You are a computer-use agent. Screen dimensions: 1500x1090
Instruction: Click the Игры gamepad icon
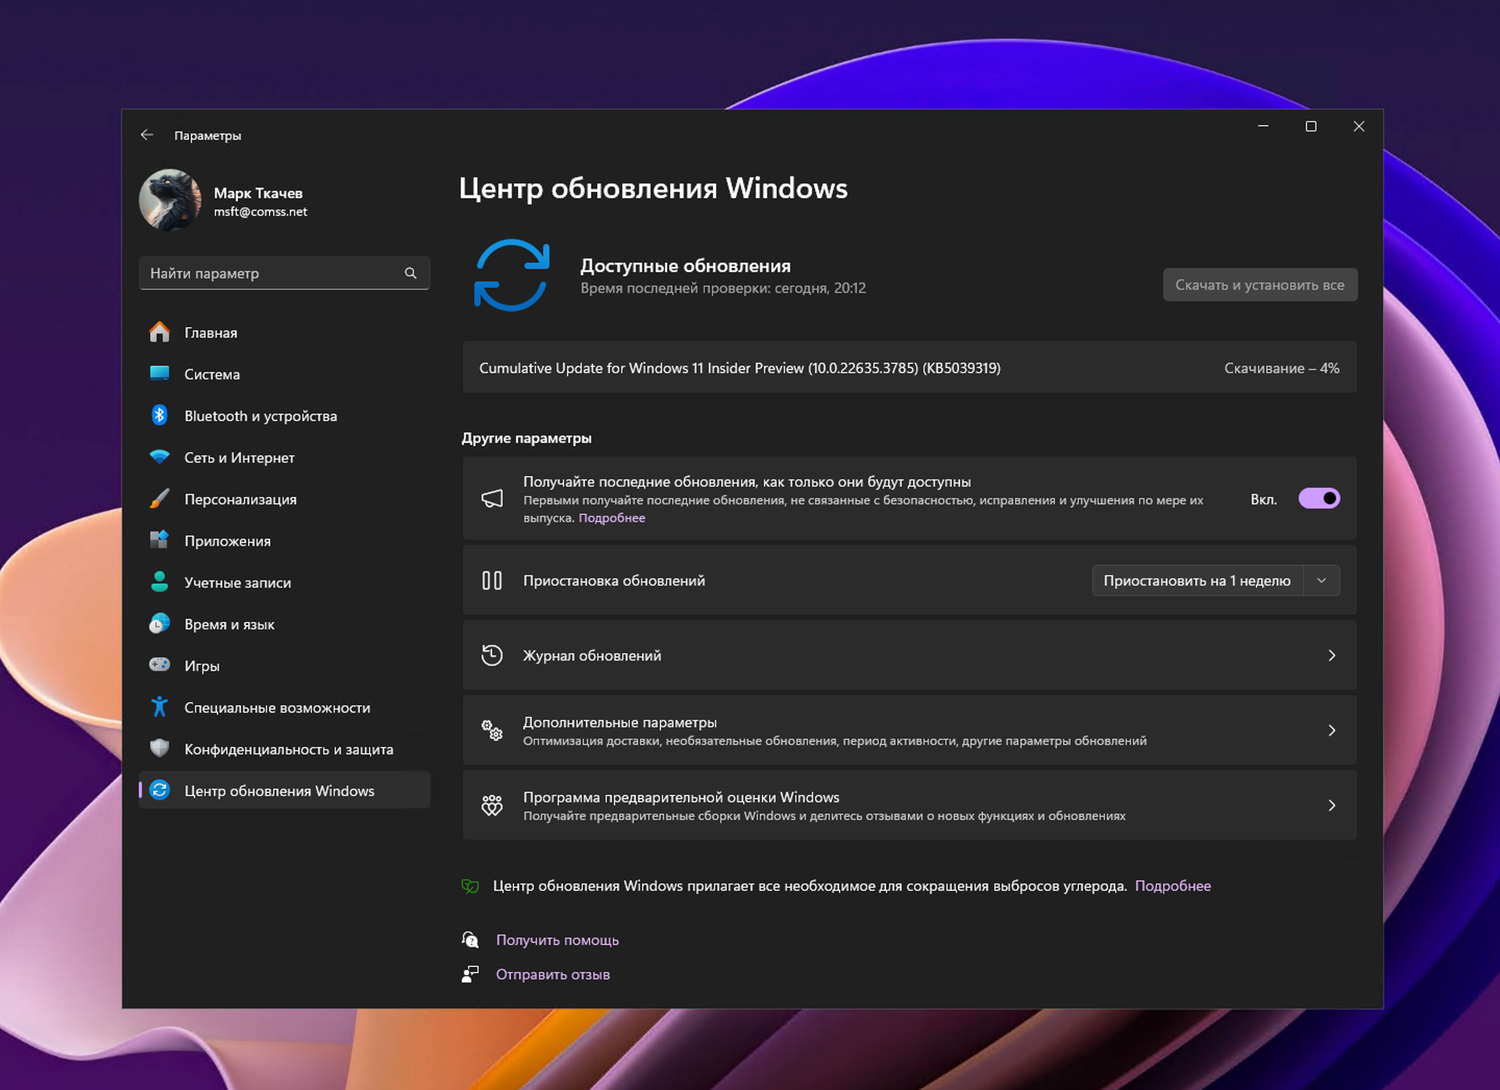(x=159, y=665)
